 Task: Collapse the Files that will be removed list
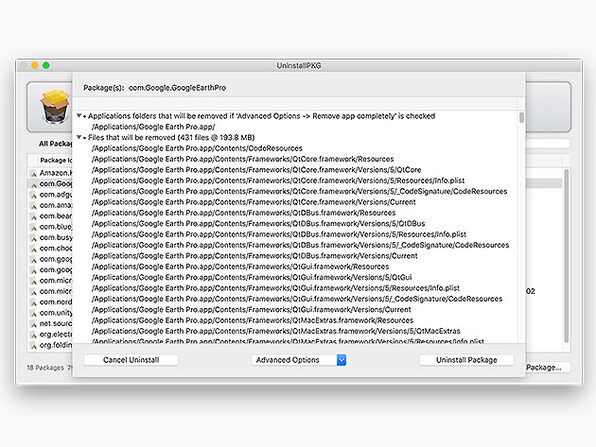point(79,137)
